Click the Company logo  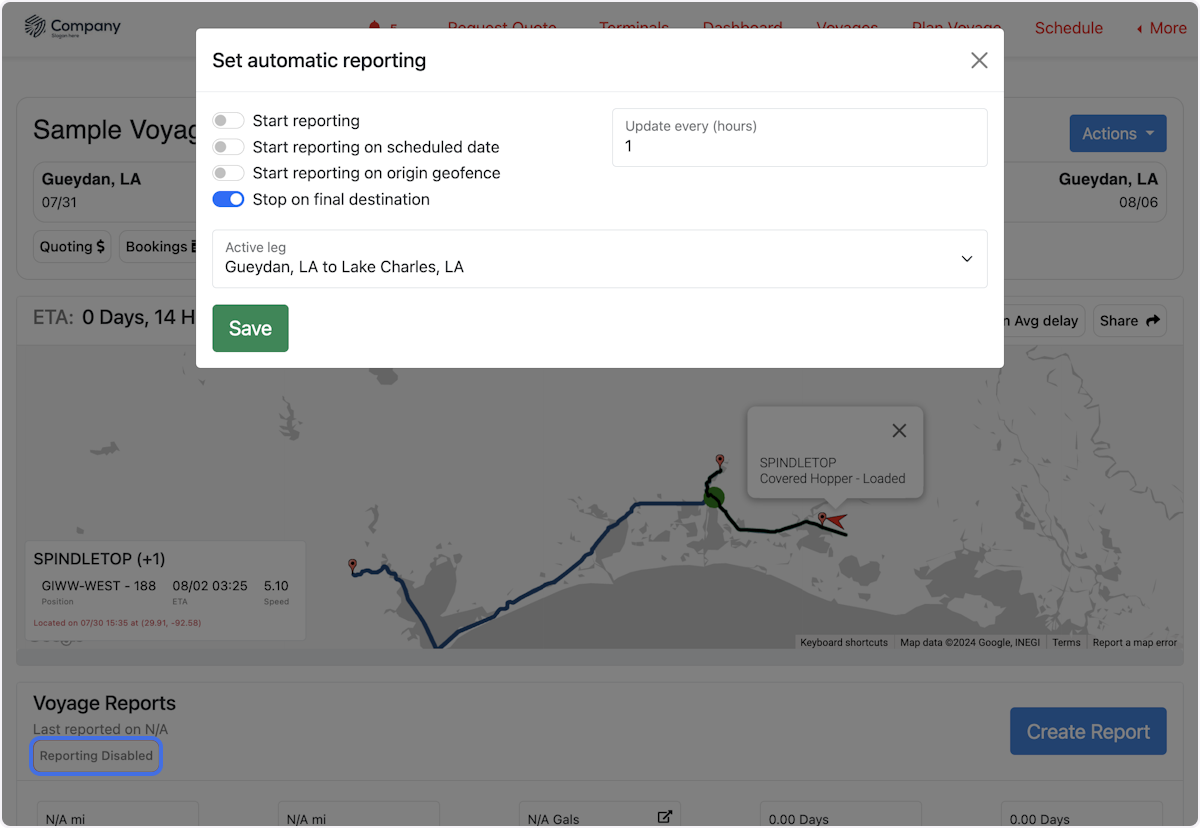click(71, 26)
